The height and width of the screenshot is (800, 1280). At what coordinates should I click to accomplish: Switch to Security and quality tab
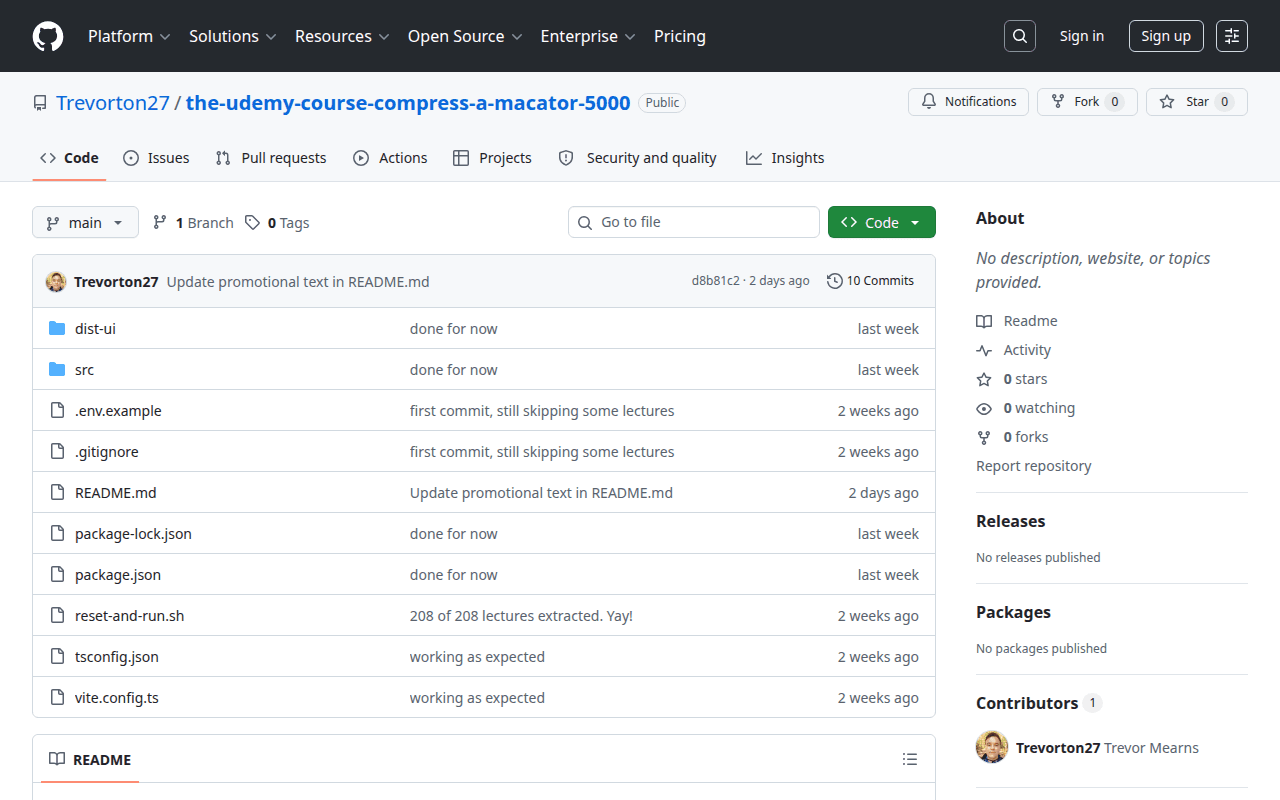point(637,158)
